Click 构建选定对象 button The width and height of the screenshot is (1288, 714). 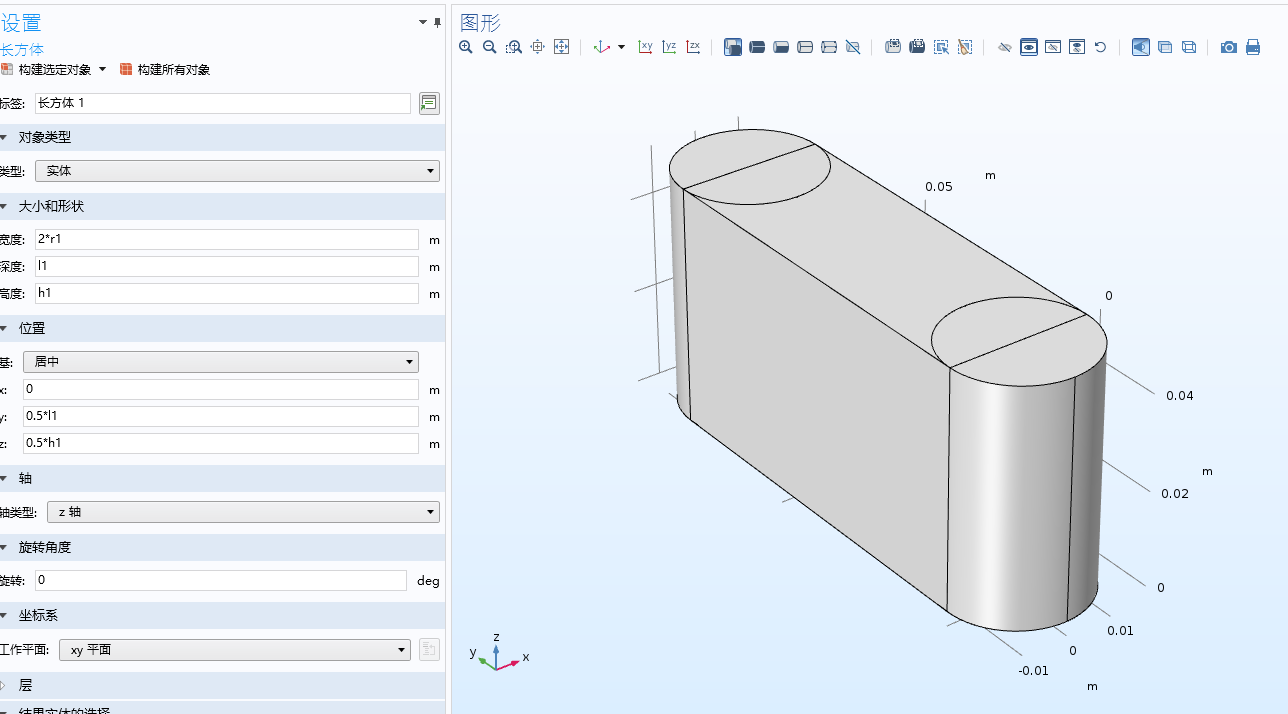click(x=54, y=69)
